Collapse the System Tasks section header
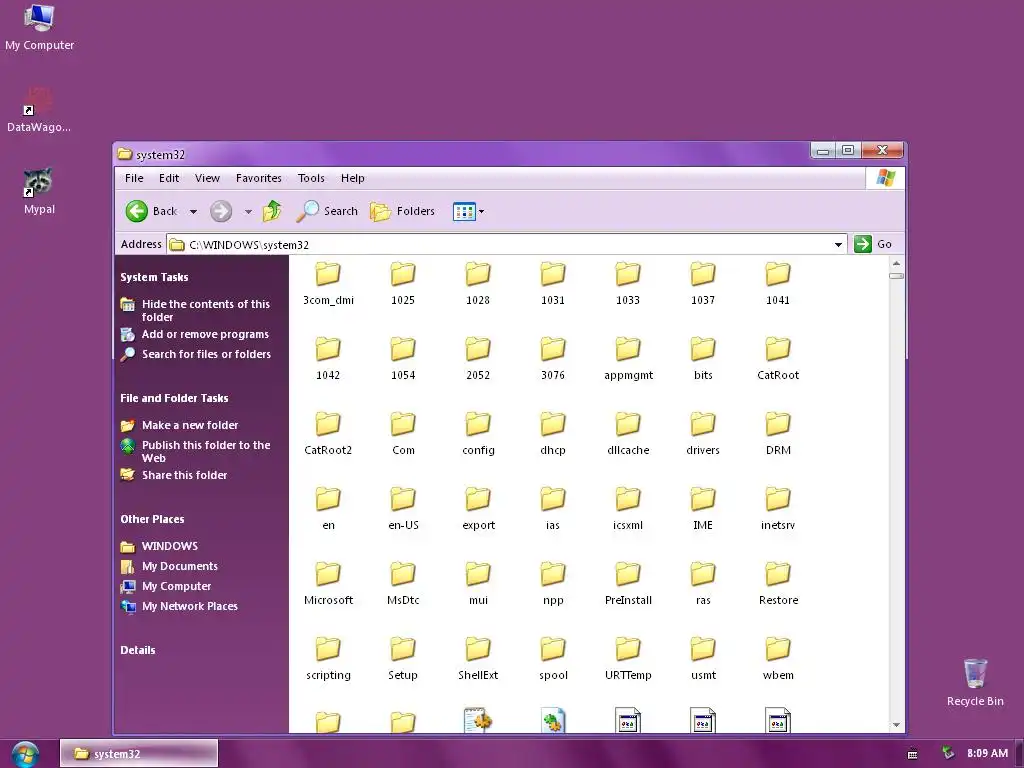The height and width of the screenshot is (768, 1024). (x=154, y=277)
